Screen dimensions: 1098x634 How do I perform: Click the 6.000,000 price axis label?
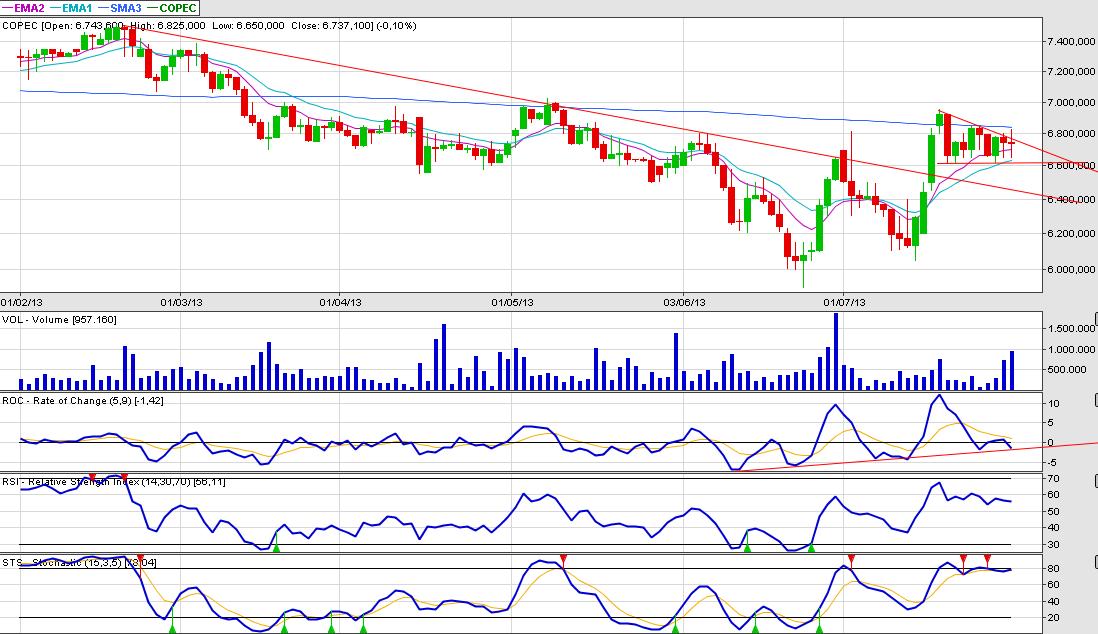click(x=1064, y=270)
